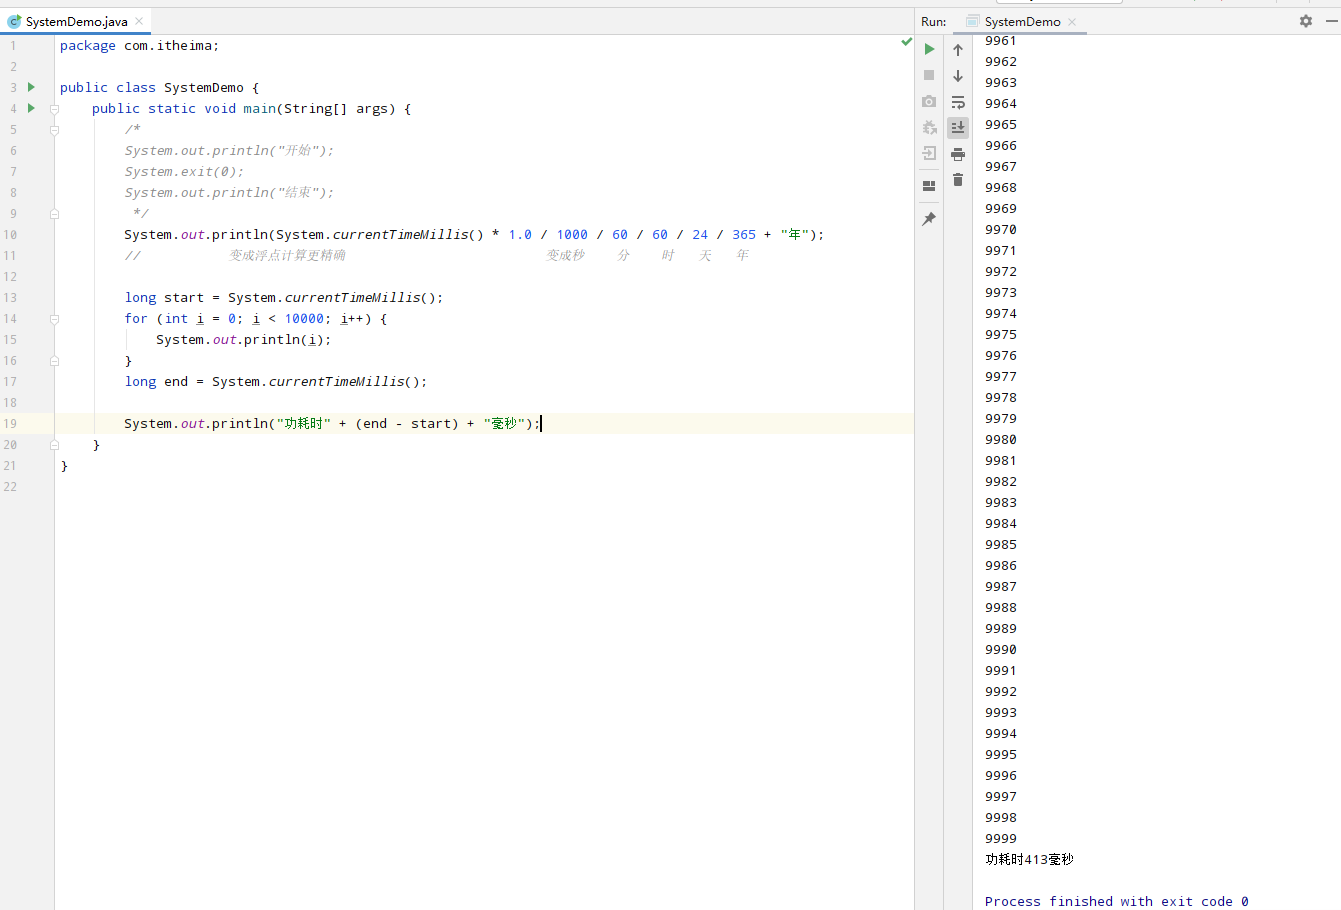This screenshot has width=1341, height=910.
Task: Pin the Run tab with the pin icon
Action: tap(929, 219)
